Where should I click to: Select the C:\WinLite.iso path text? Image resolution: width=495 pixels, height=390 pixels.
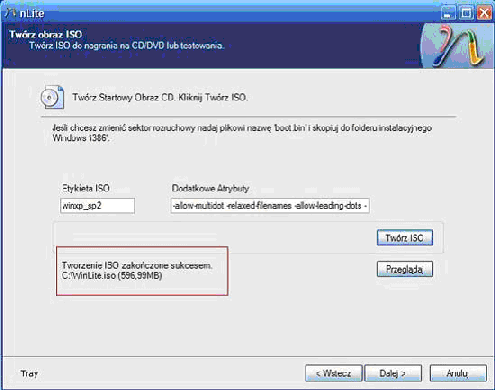pos(112,276)
